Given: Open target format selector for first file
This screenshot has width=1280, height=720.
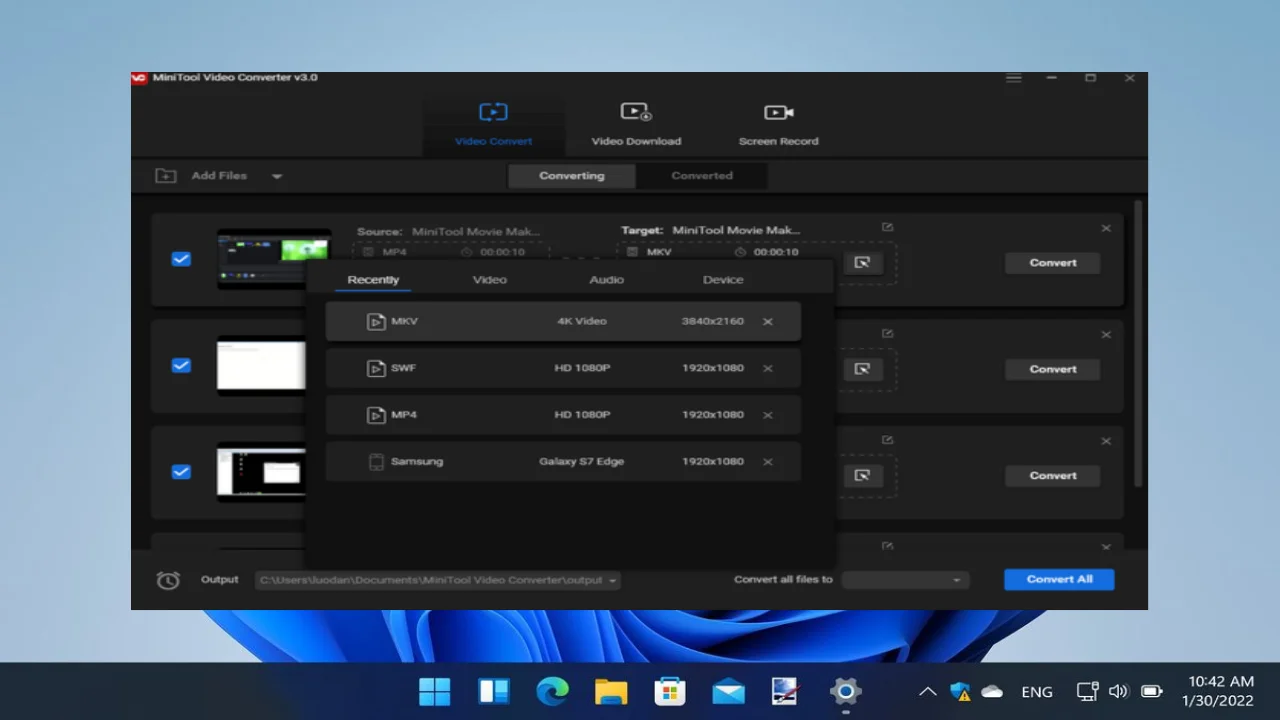Looking at the screenshot, I should click(862, 263).
